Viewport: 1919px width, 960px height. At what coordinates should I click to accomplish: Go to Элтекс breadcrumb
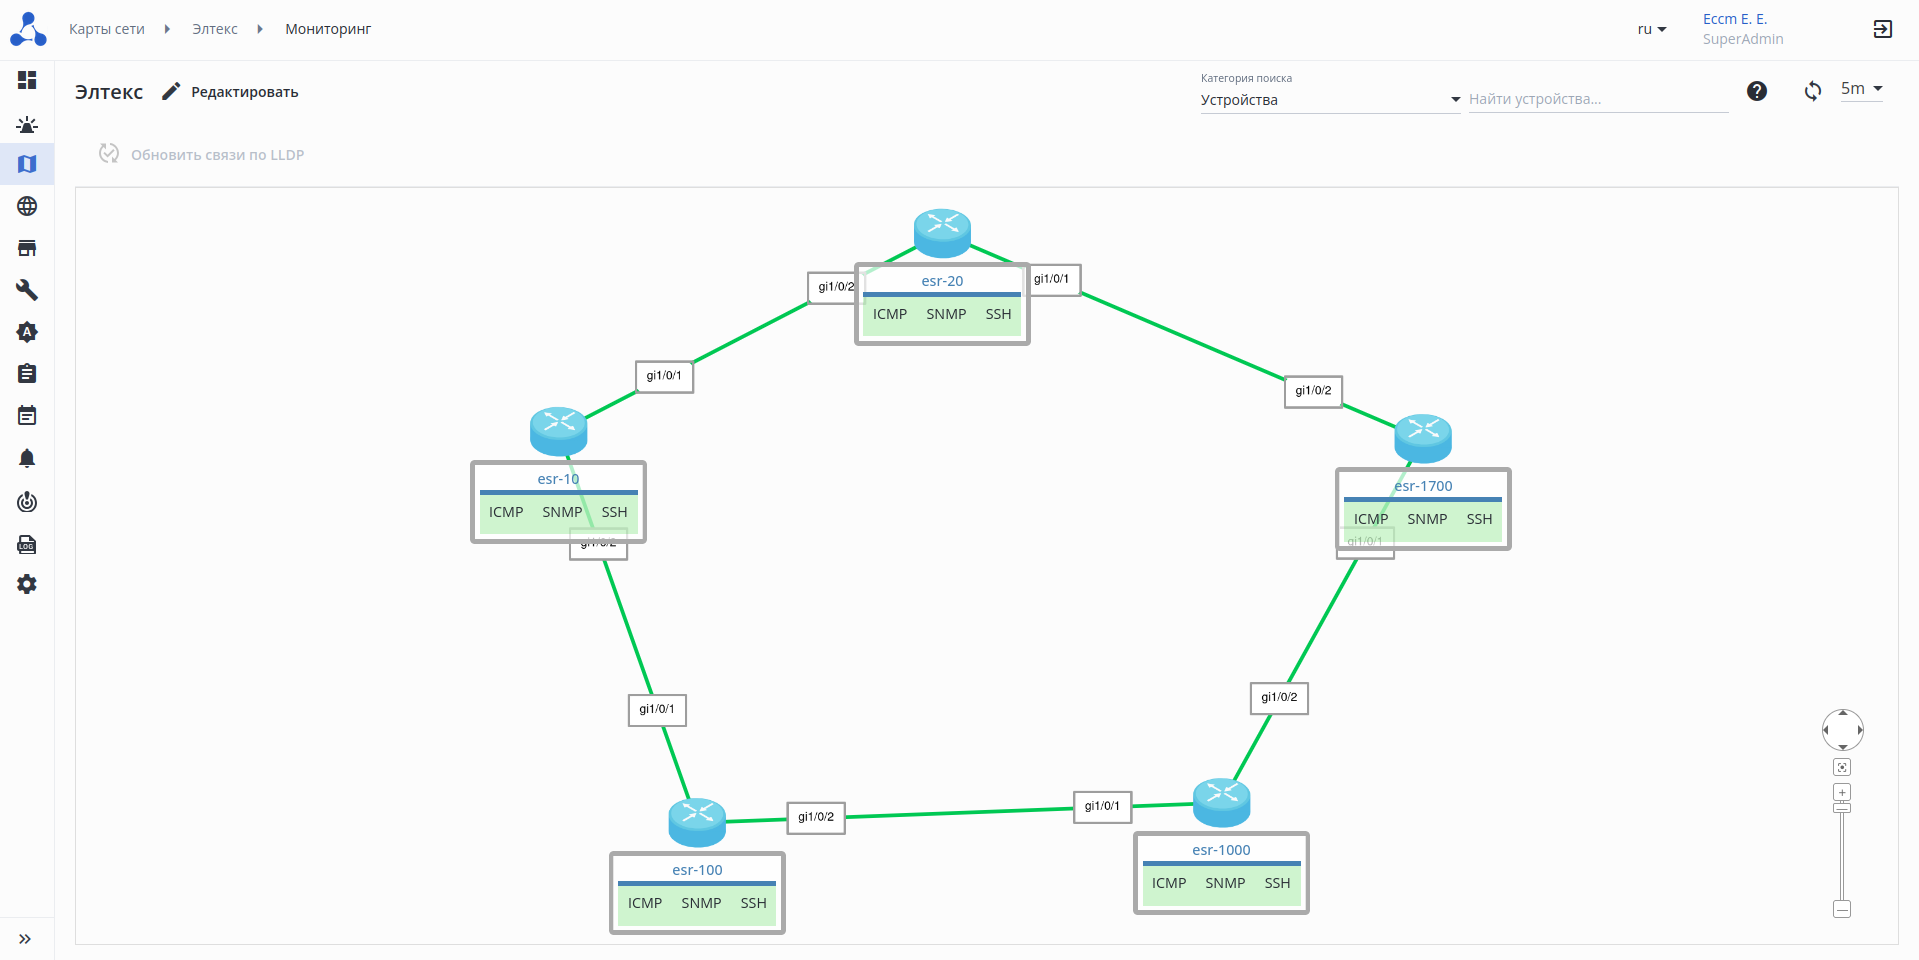click(x=215, y=29)
